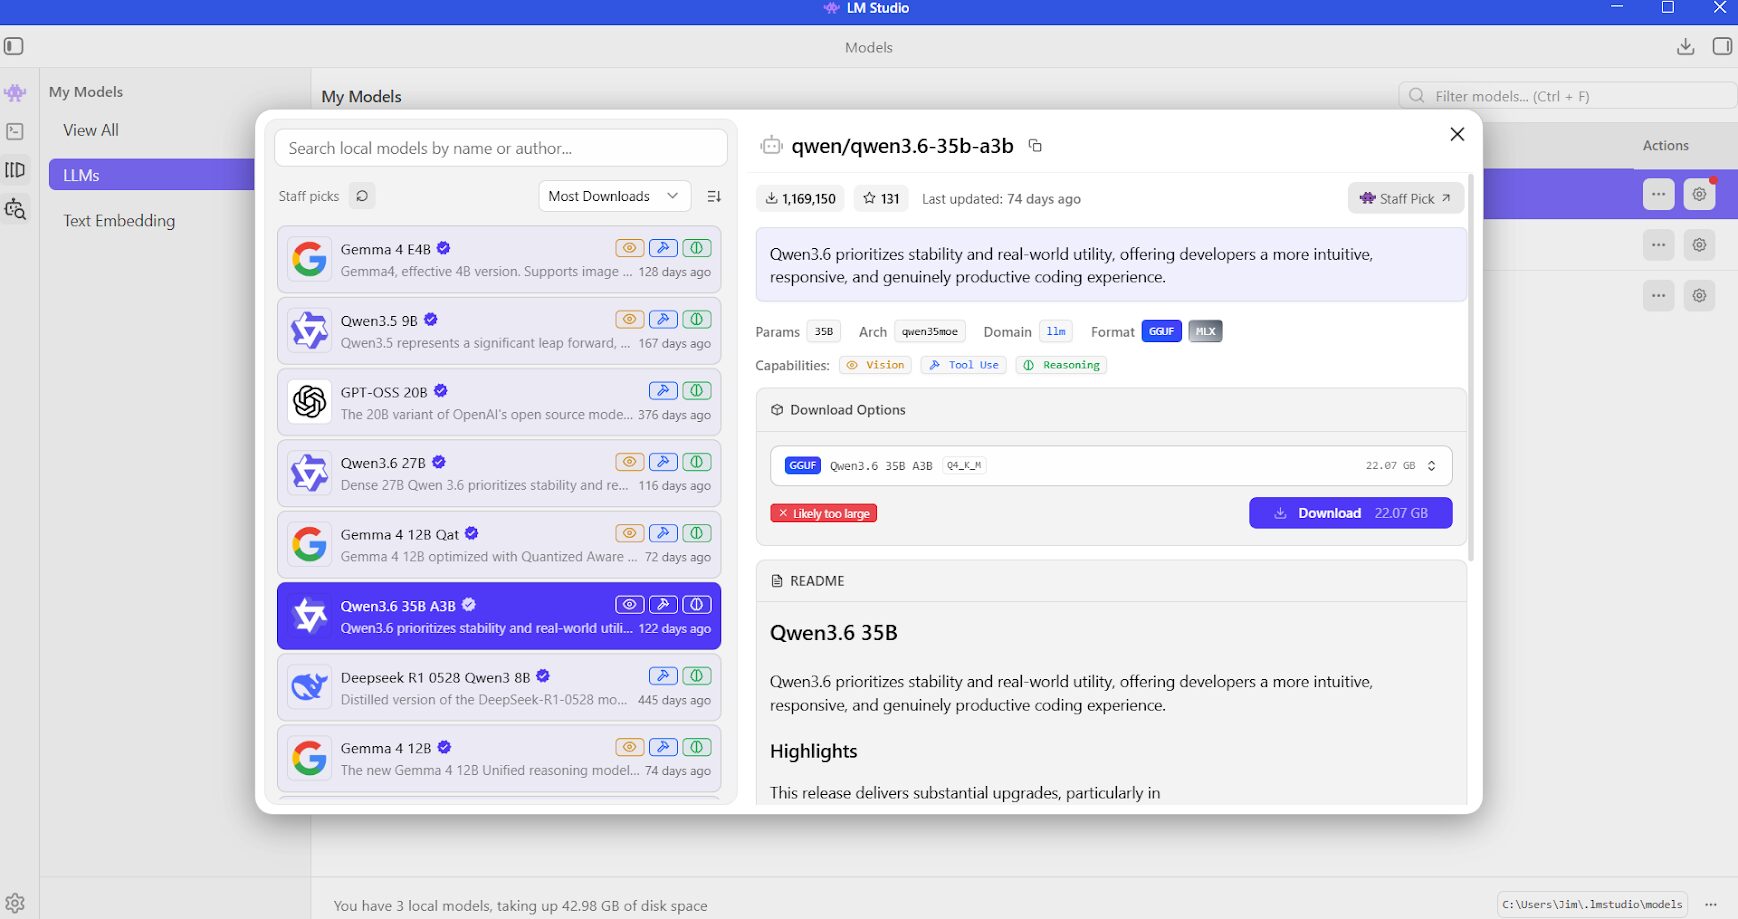Open settings gear on the second model row

click(x=1699, y=245)
